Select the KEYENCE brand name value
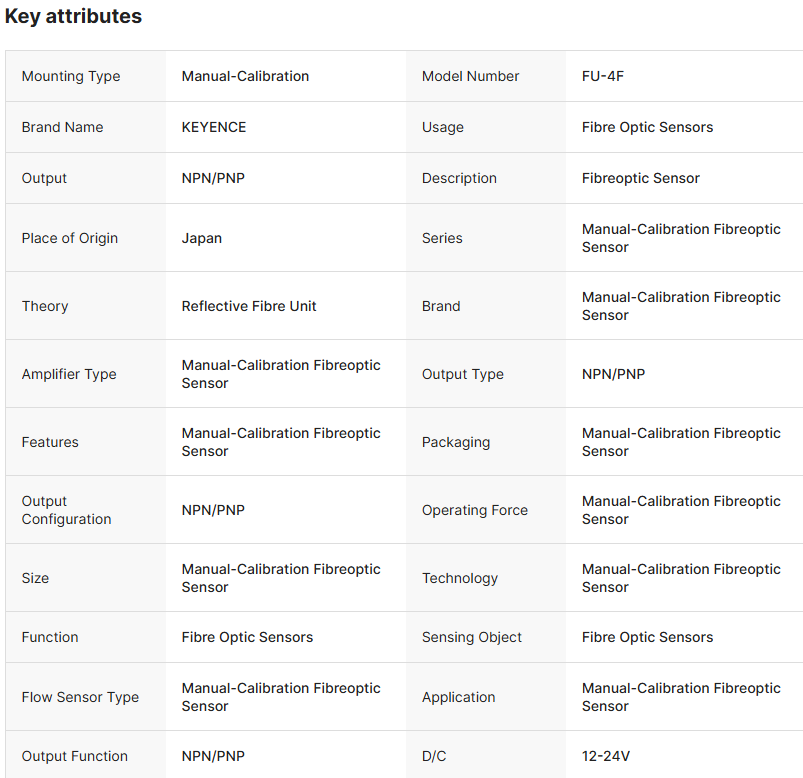Image resolution: width=803 pixels, height=778 pixels. (214, 127)
